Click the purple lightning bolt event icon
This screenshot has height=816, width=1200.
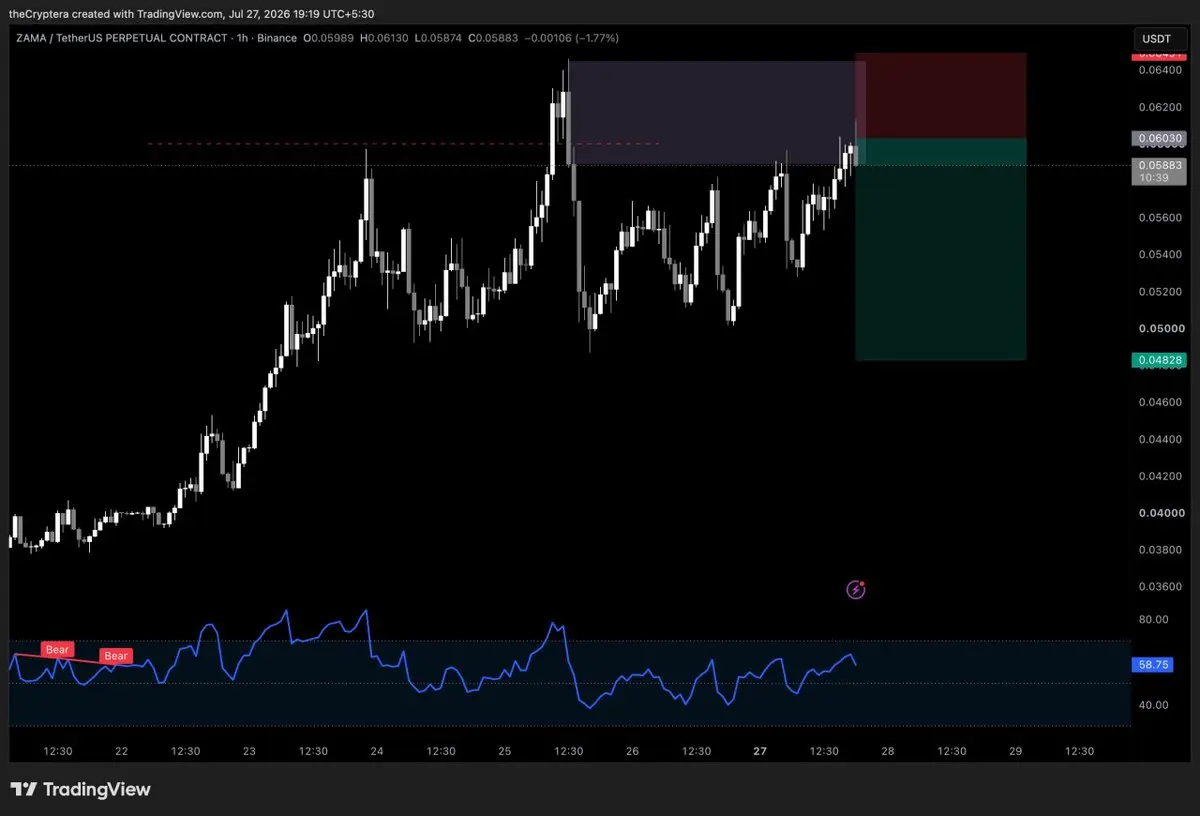click(856, 589)
